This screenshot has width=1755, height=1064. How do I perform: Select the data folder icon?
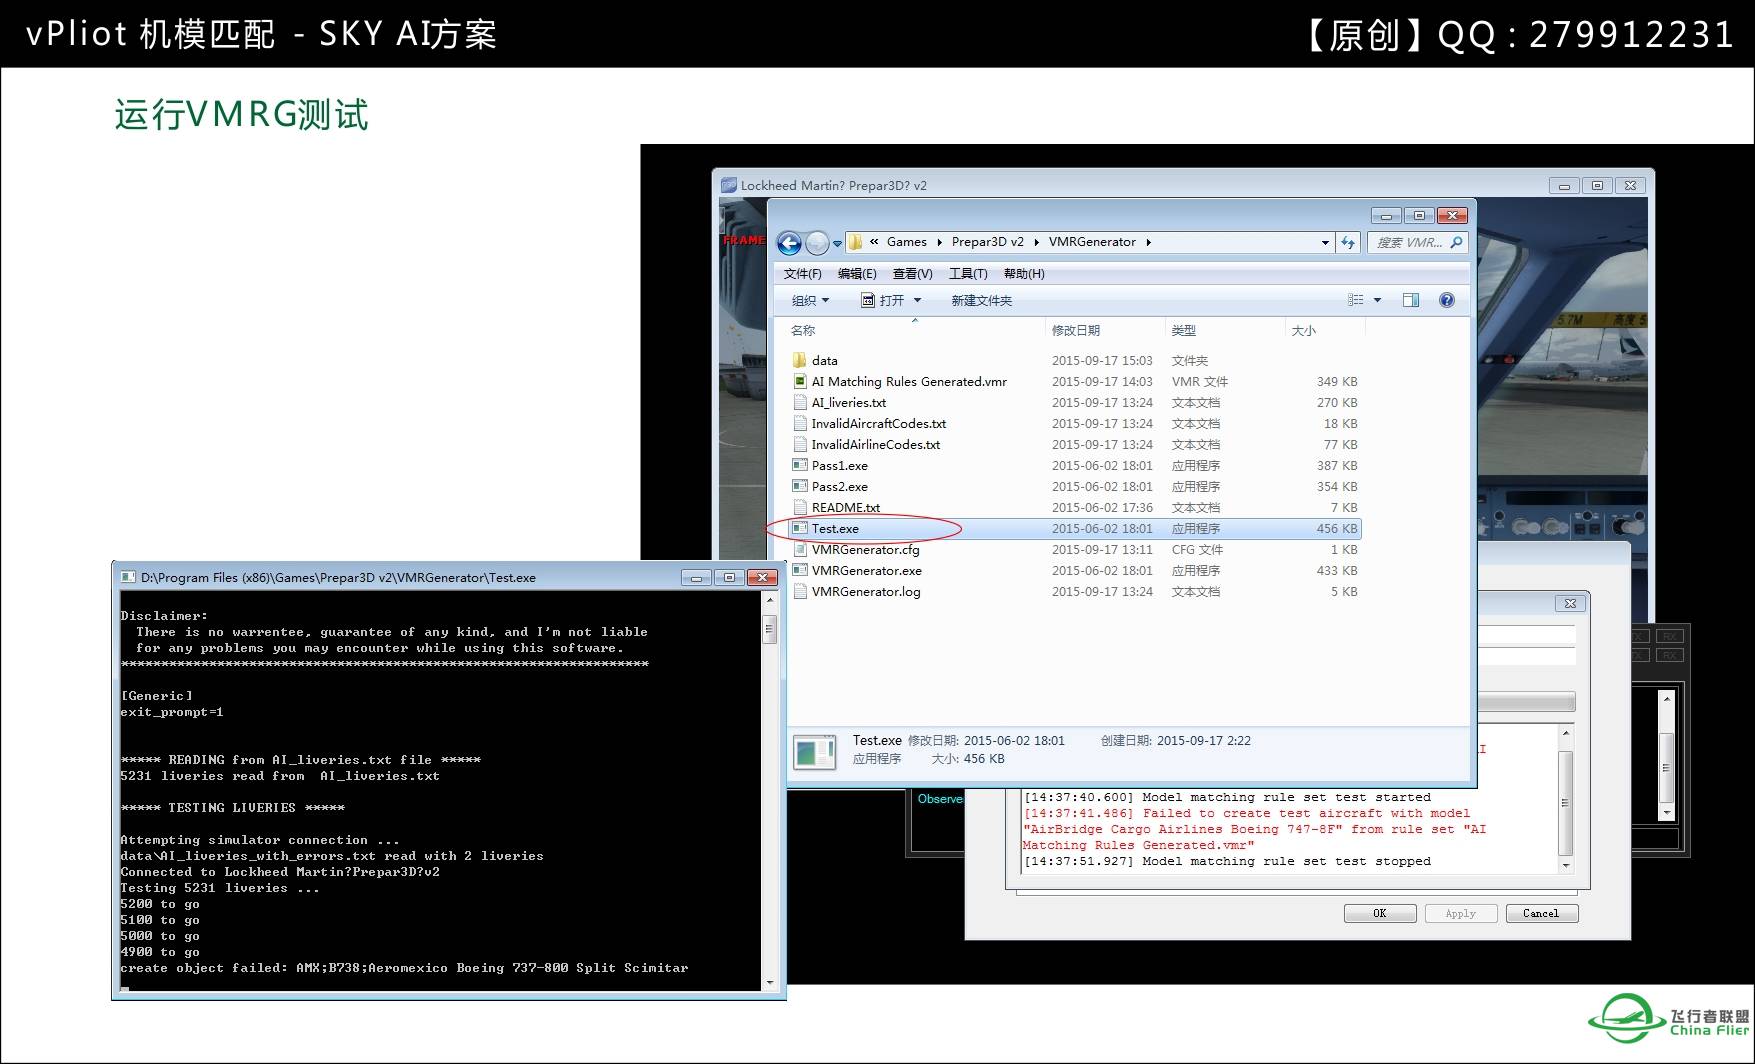799,360
